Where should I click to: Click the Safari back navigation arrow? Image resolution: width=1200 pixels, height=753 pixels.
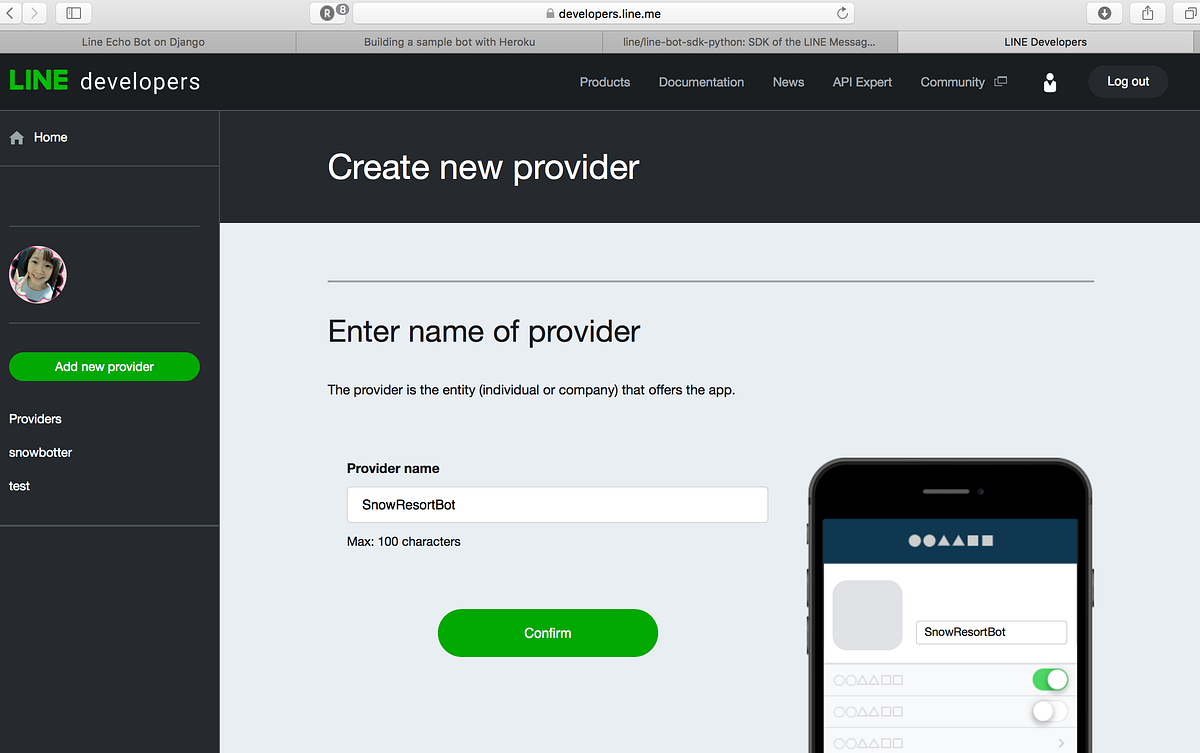tap(10, 13)
